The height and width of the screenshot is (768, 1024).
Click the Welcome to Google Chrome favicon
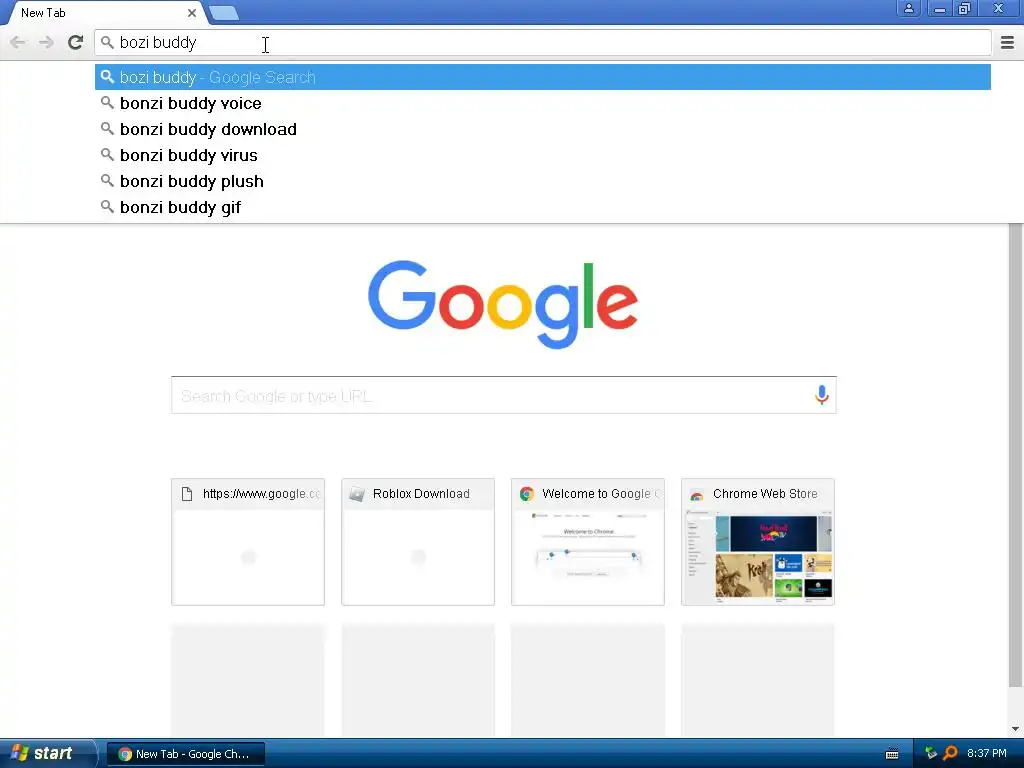point(526,494)
